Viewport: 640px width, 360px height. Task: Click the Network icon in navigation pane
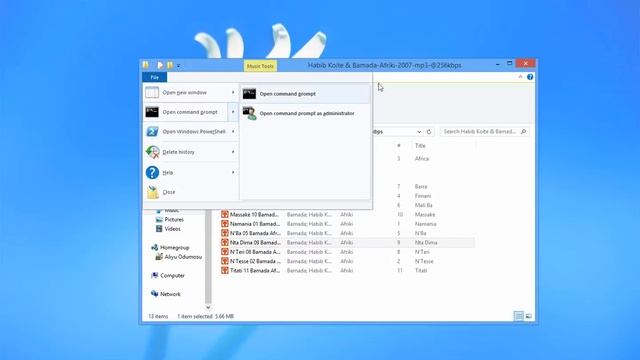click(x=154, y=294)
